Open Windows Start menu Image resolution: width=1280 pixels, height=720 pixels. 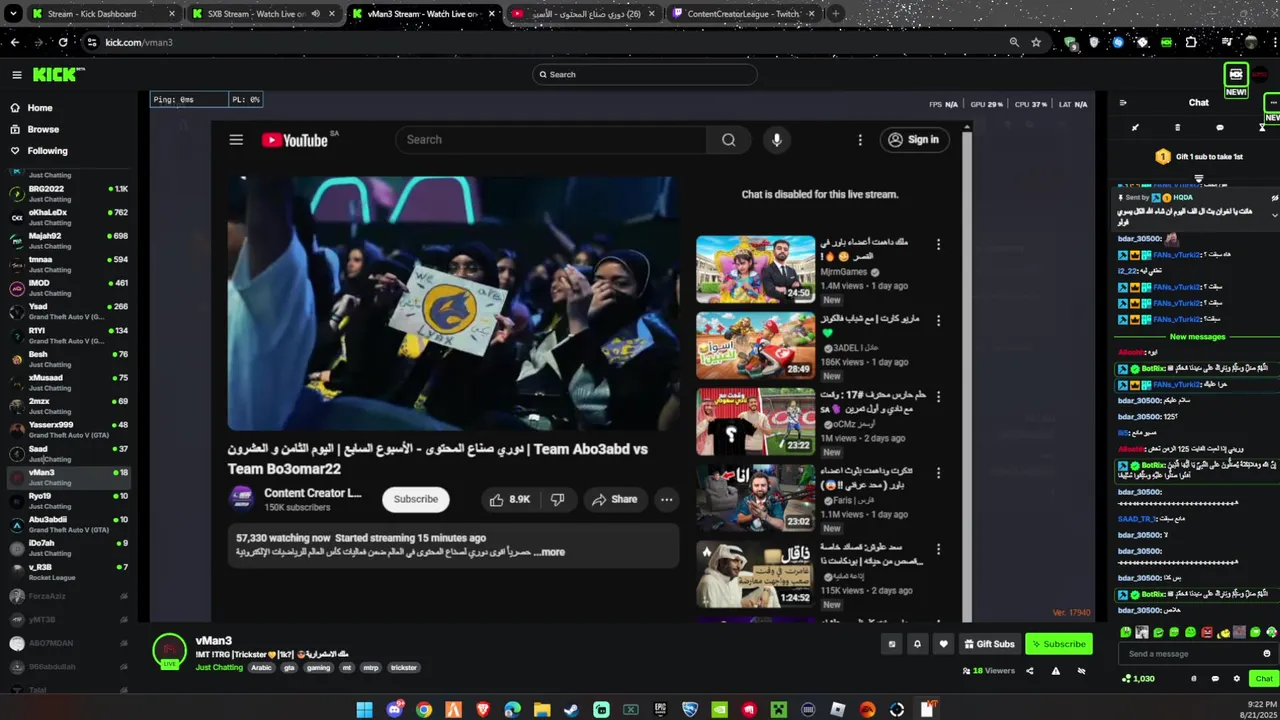(x=365, y=710)
